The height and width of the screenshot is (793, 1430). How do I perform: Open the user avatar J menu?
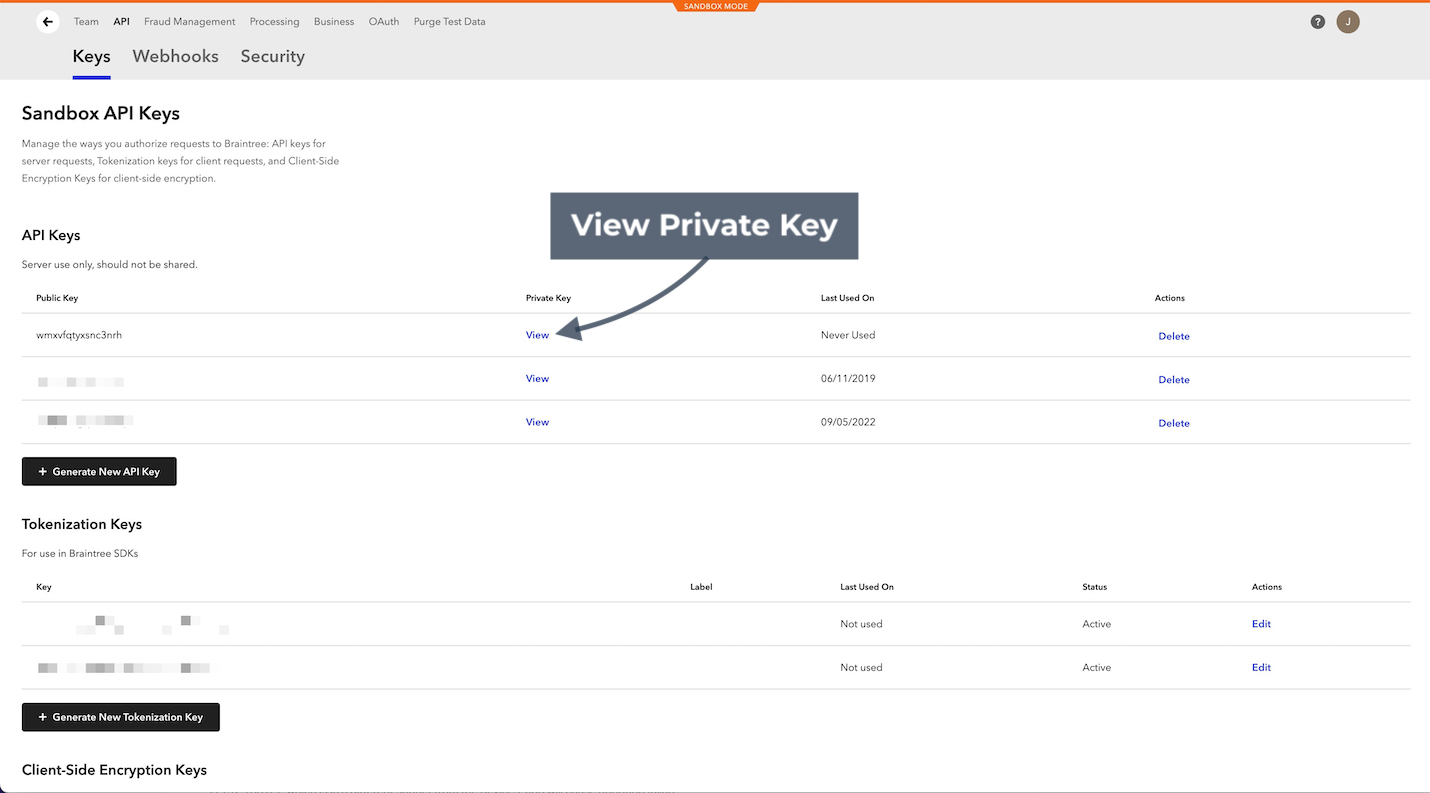click(x=1347, y=21)
